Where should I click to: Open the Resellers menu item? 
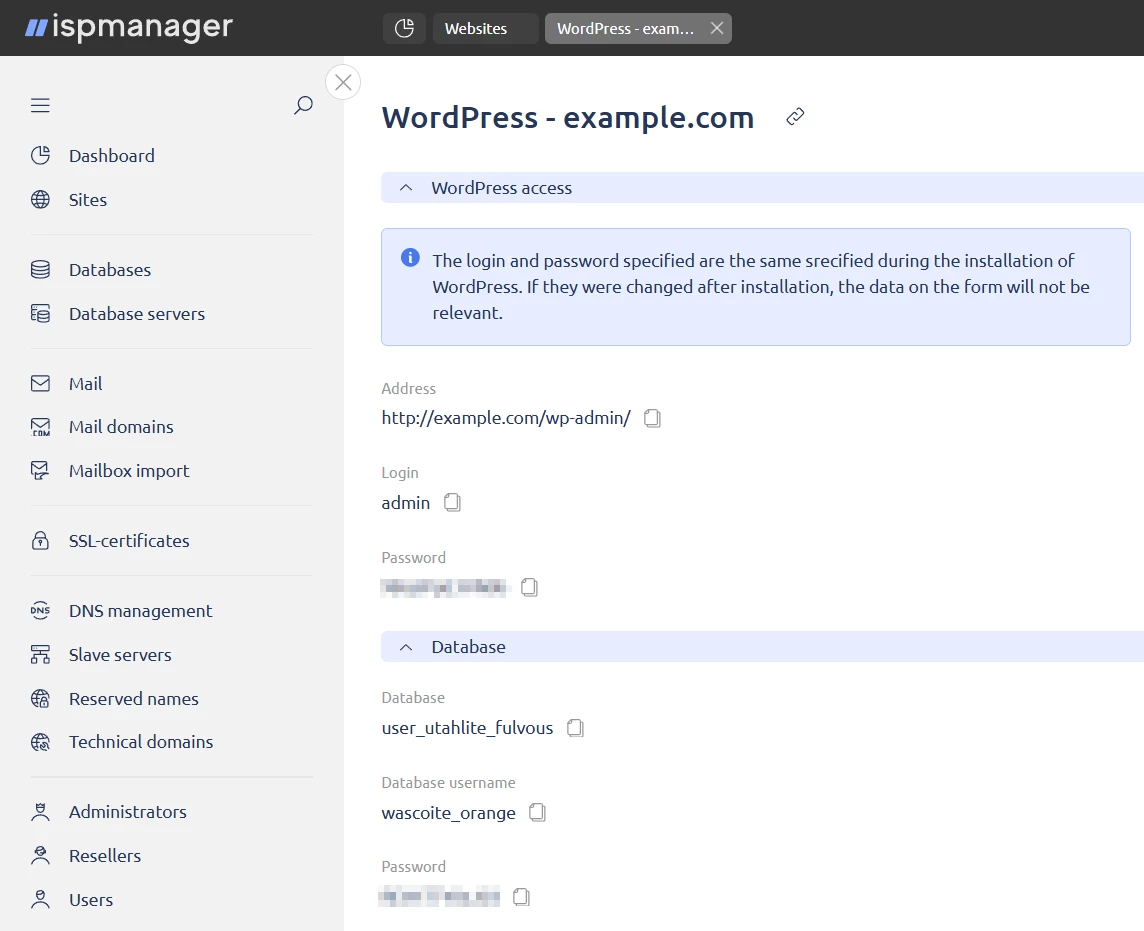pyautogui.click(x=105, y=856)
